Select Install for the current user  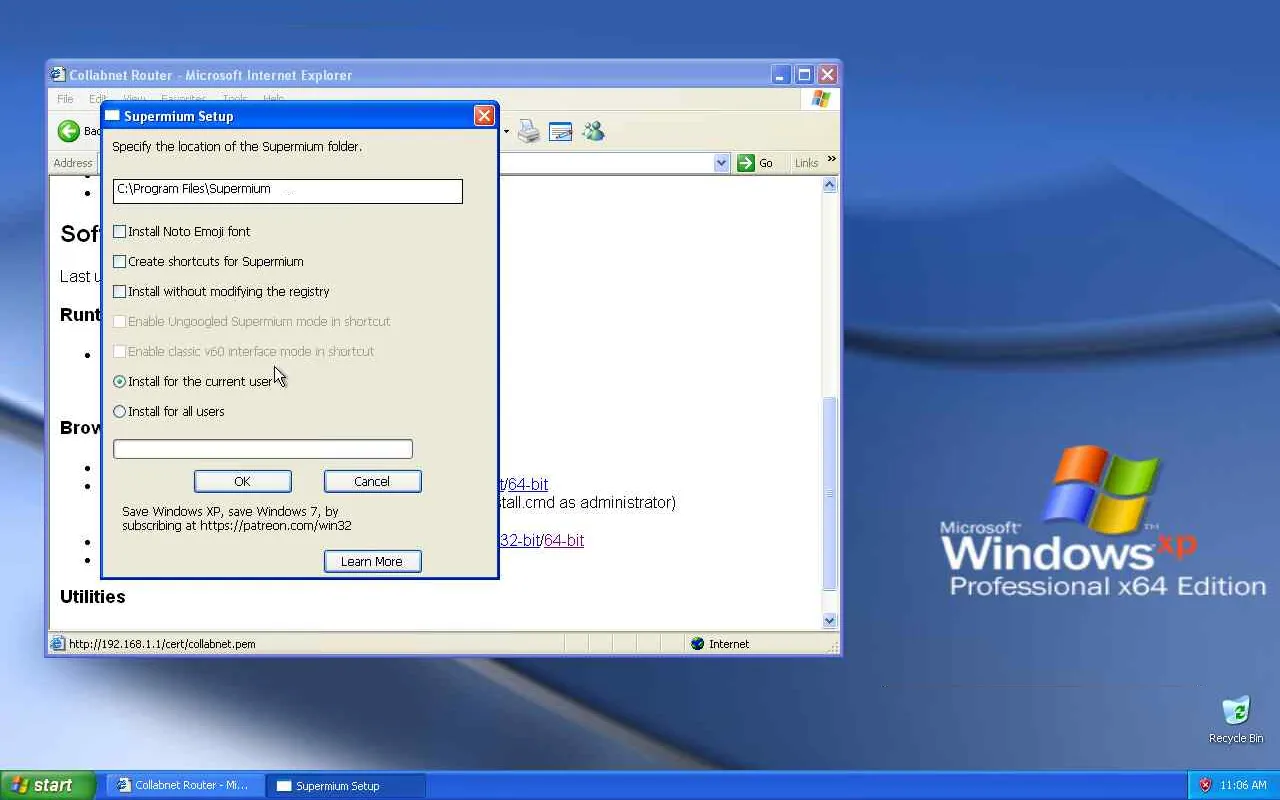point(120,381)
